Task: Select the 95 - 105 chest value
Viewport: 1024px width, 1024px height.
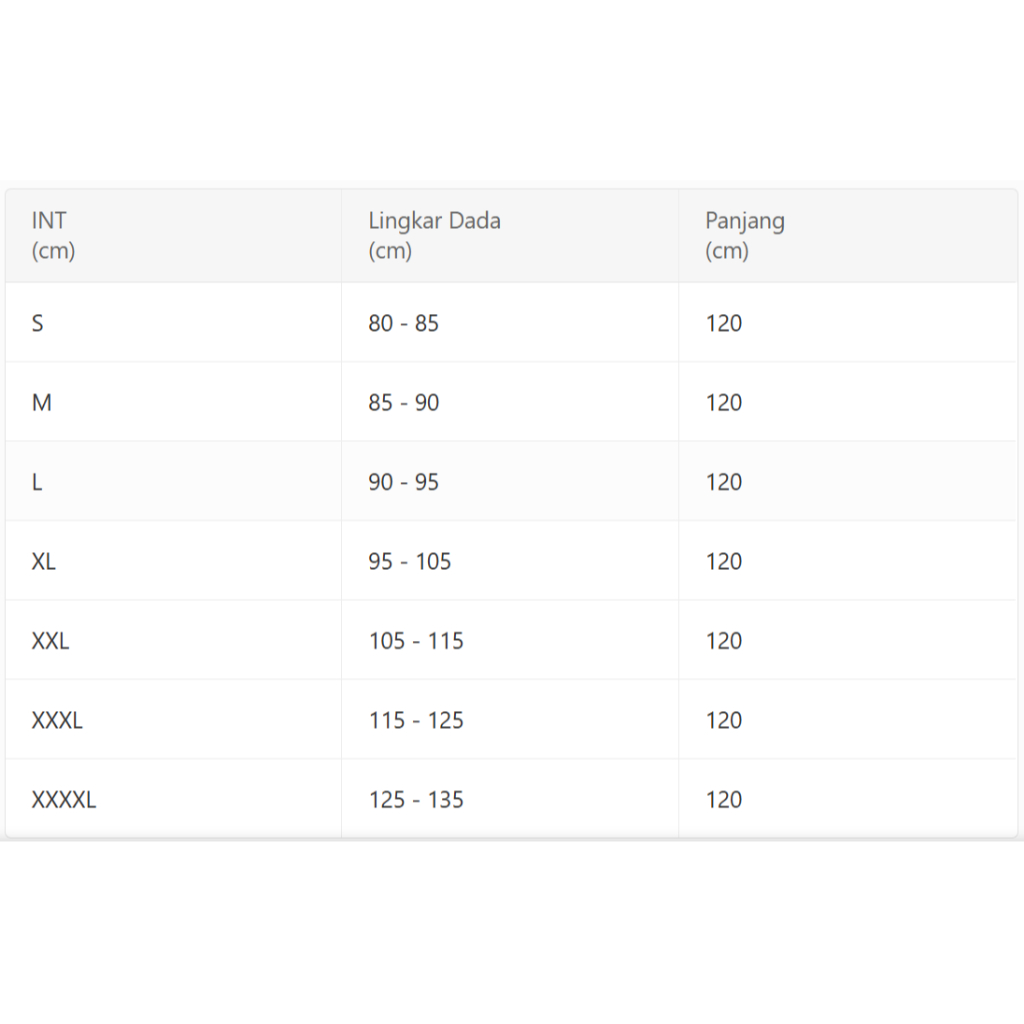Action: (x=409, y=561)
